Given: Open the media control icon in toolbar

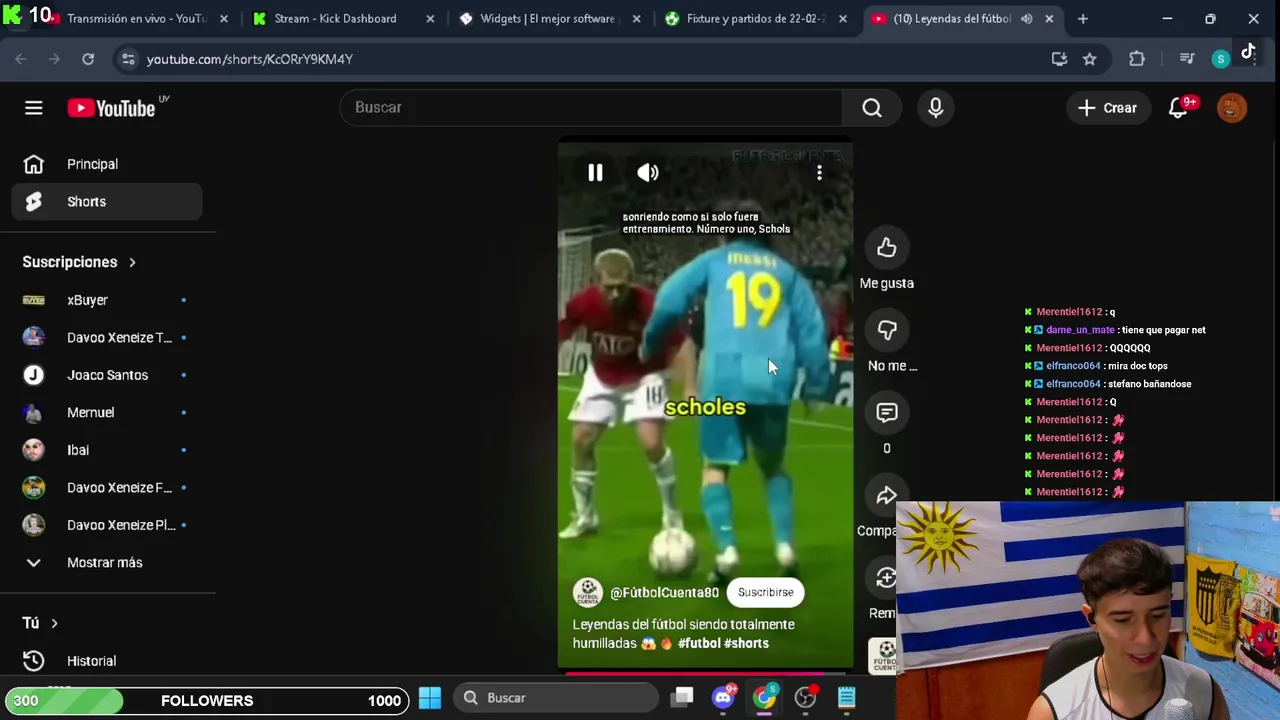Looking at the screenshot, I should [x=1187, y=59].
